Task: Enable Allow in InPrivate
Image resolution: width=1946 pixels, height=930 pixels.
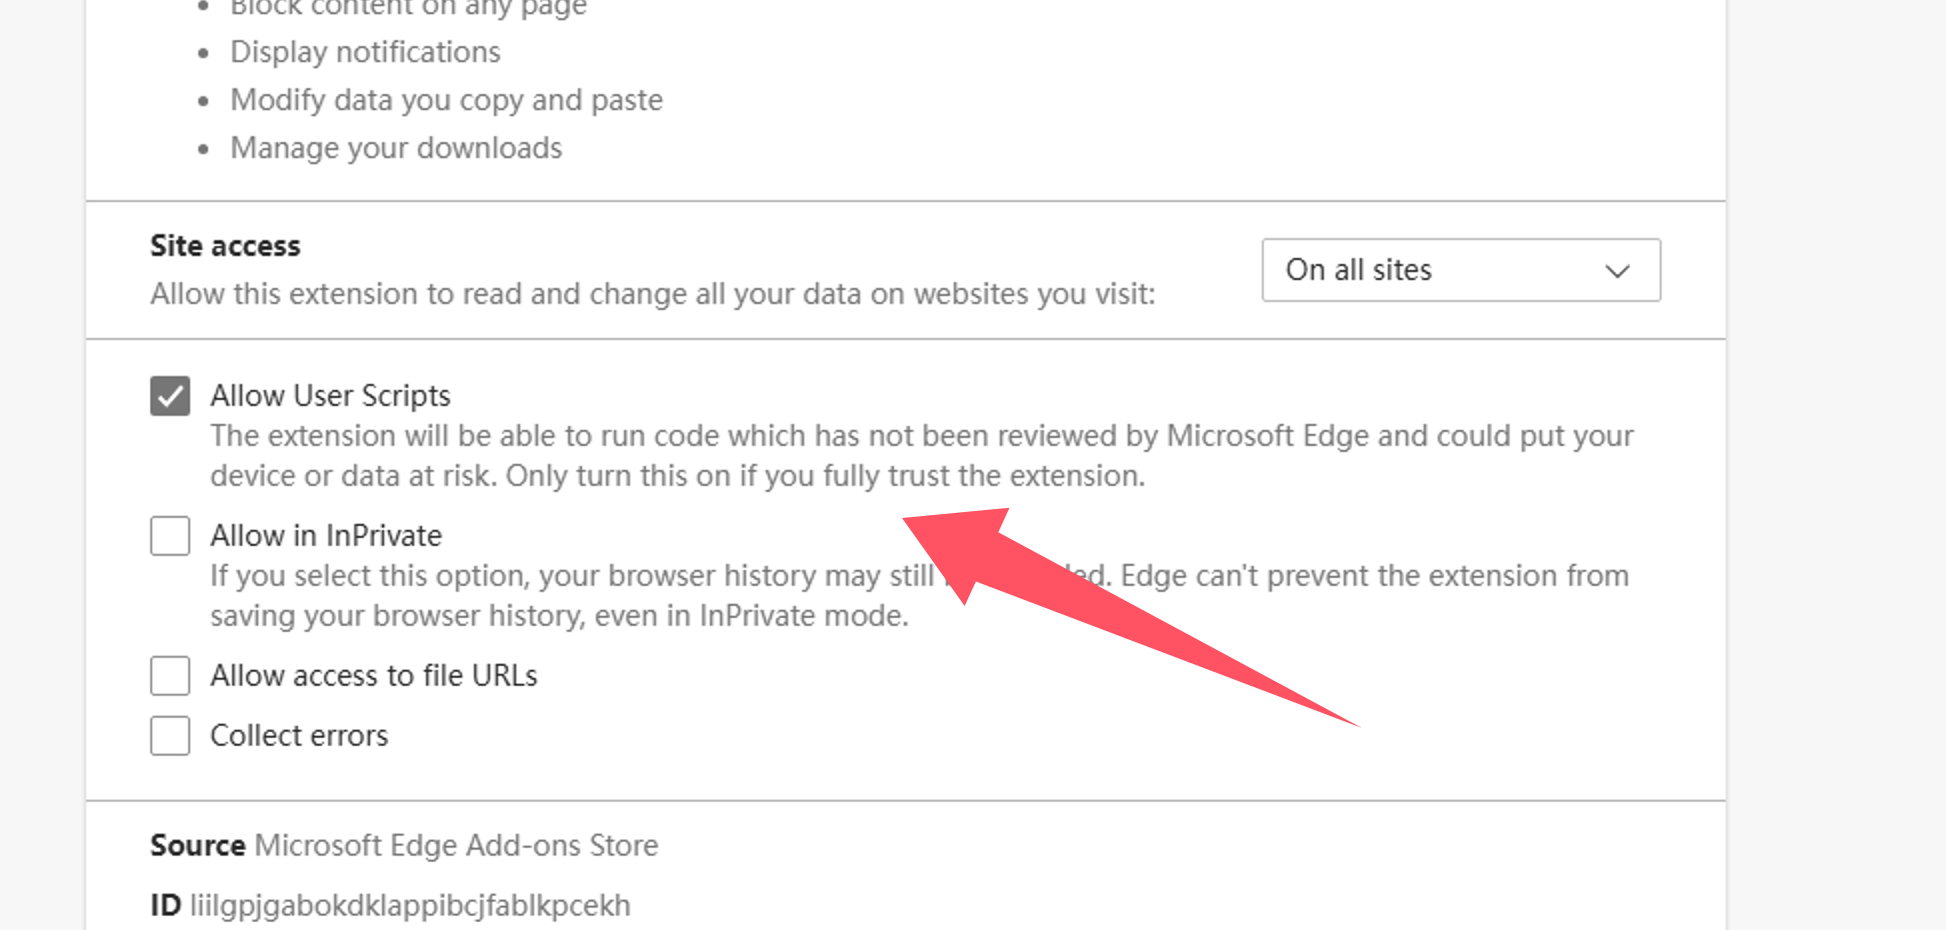Action: point(170,535)
